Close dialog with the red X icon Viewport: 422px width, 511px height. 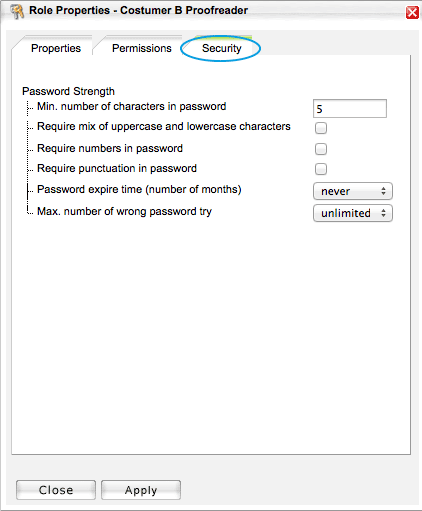tap(412, 13)
